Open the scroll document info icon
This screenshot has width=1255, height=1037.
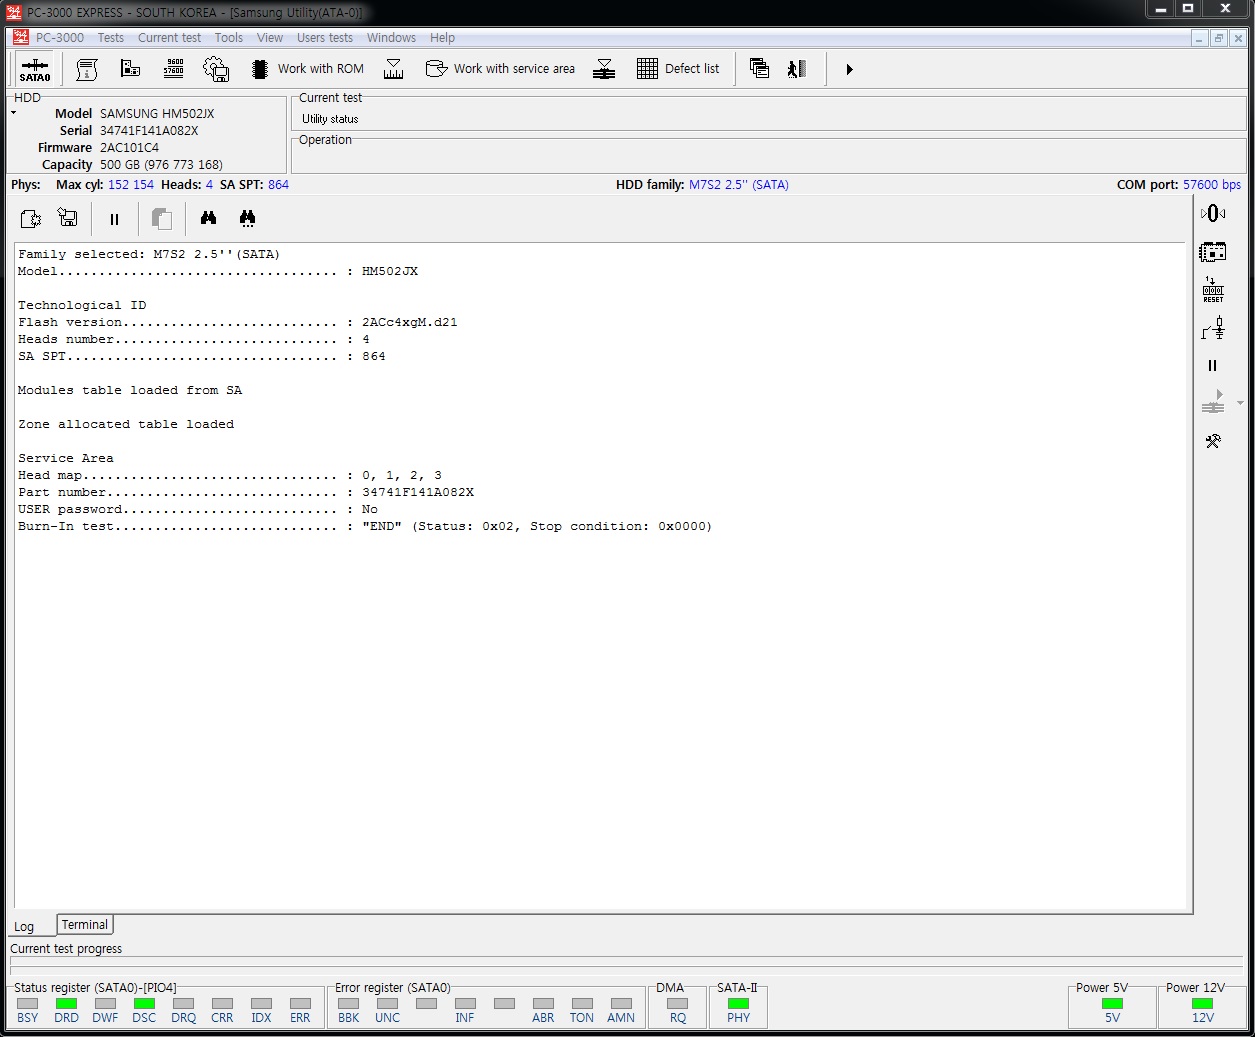[87, 69]
